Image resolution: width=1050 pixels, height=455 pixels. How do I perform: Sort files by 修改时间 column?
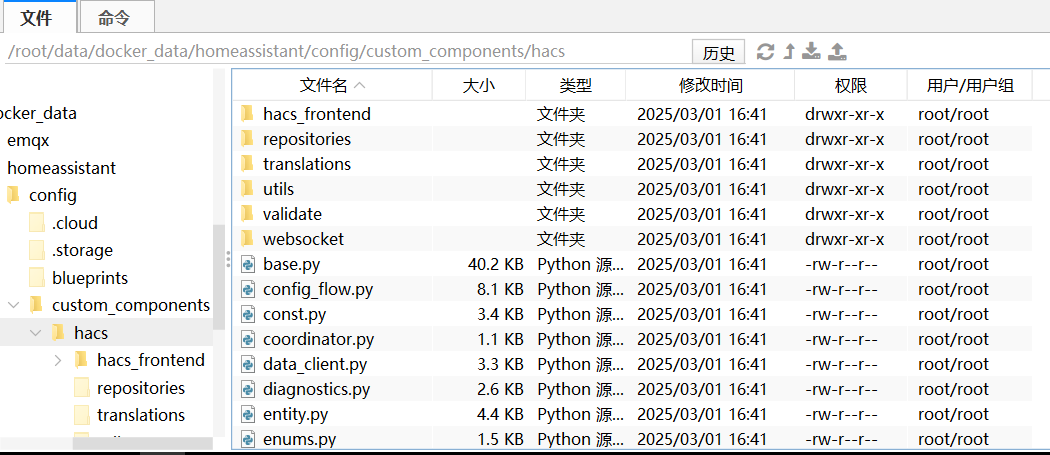(711, 85)
